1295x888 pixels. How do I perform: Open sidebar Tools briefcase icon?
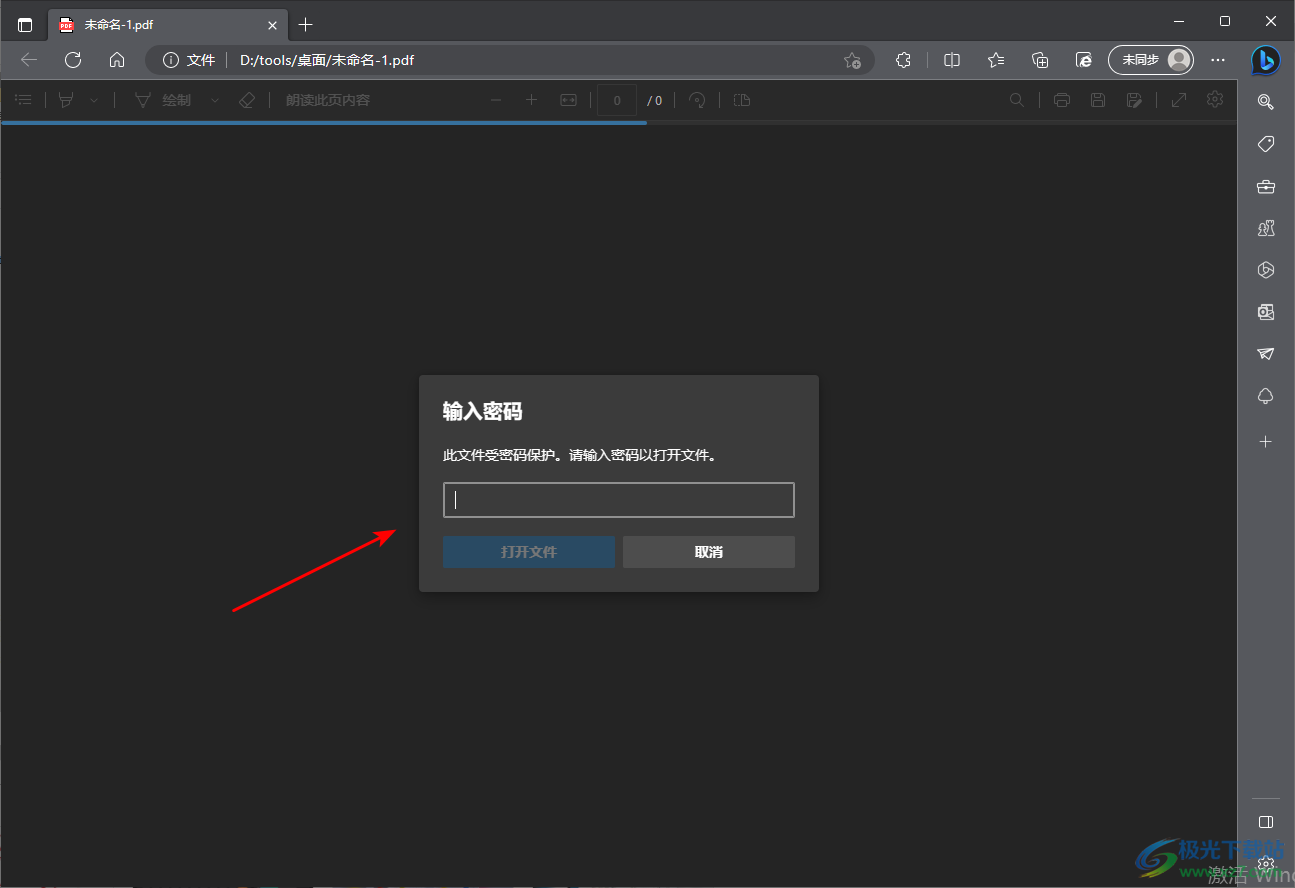(1266, 186)
